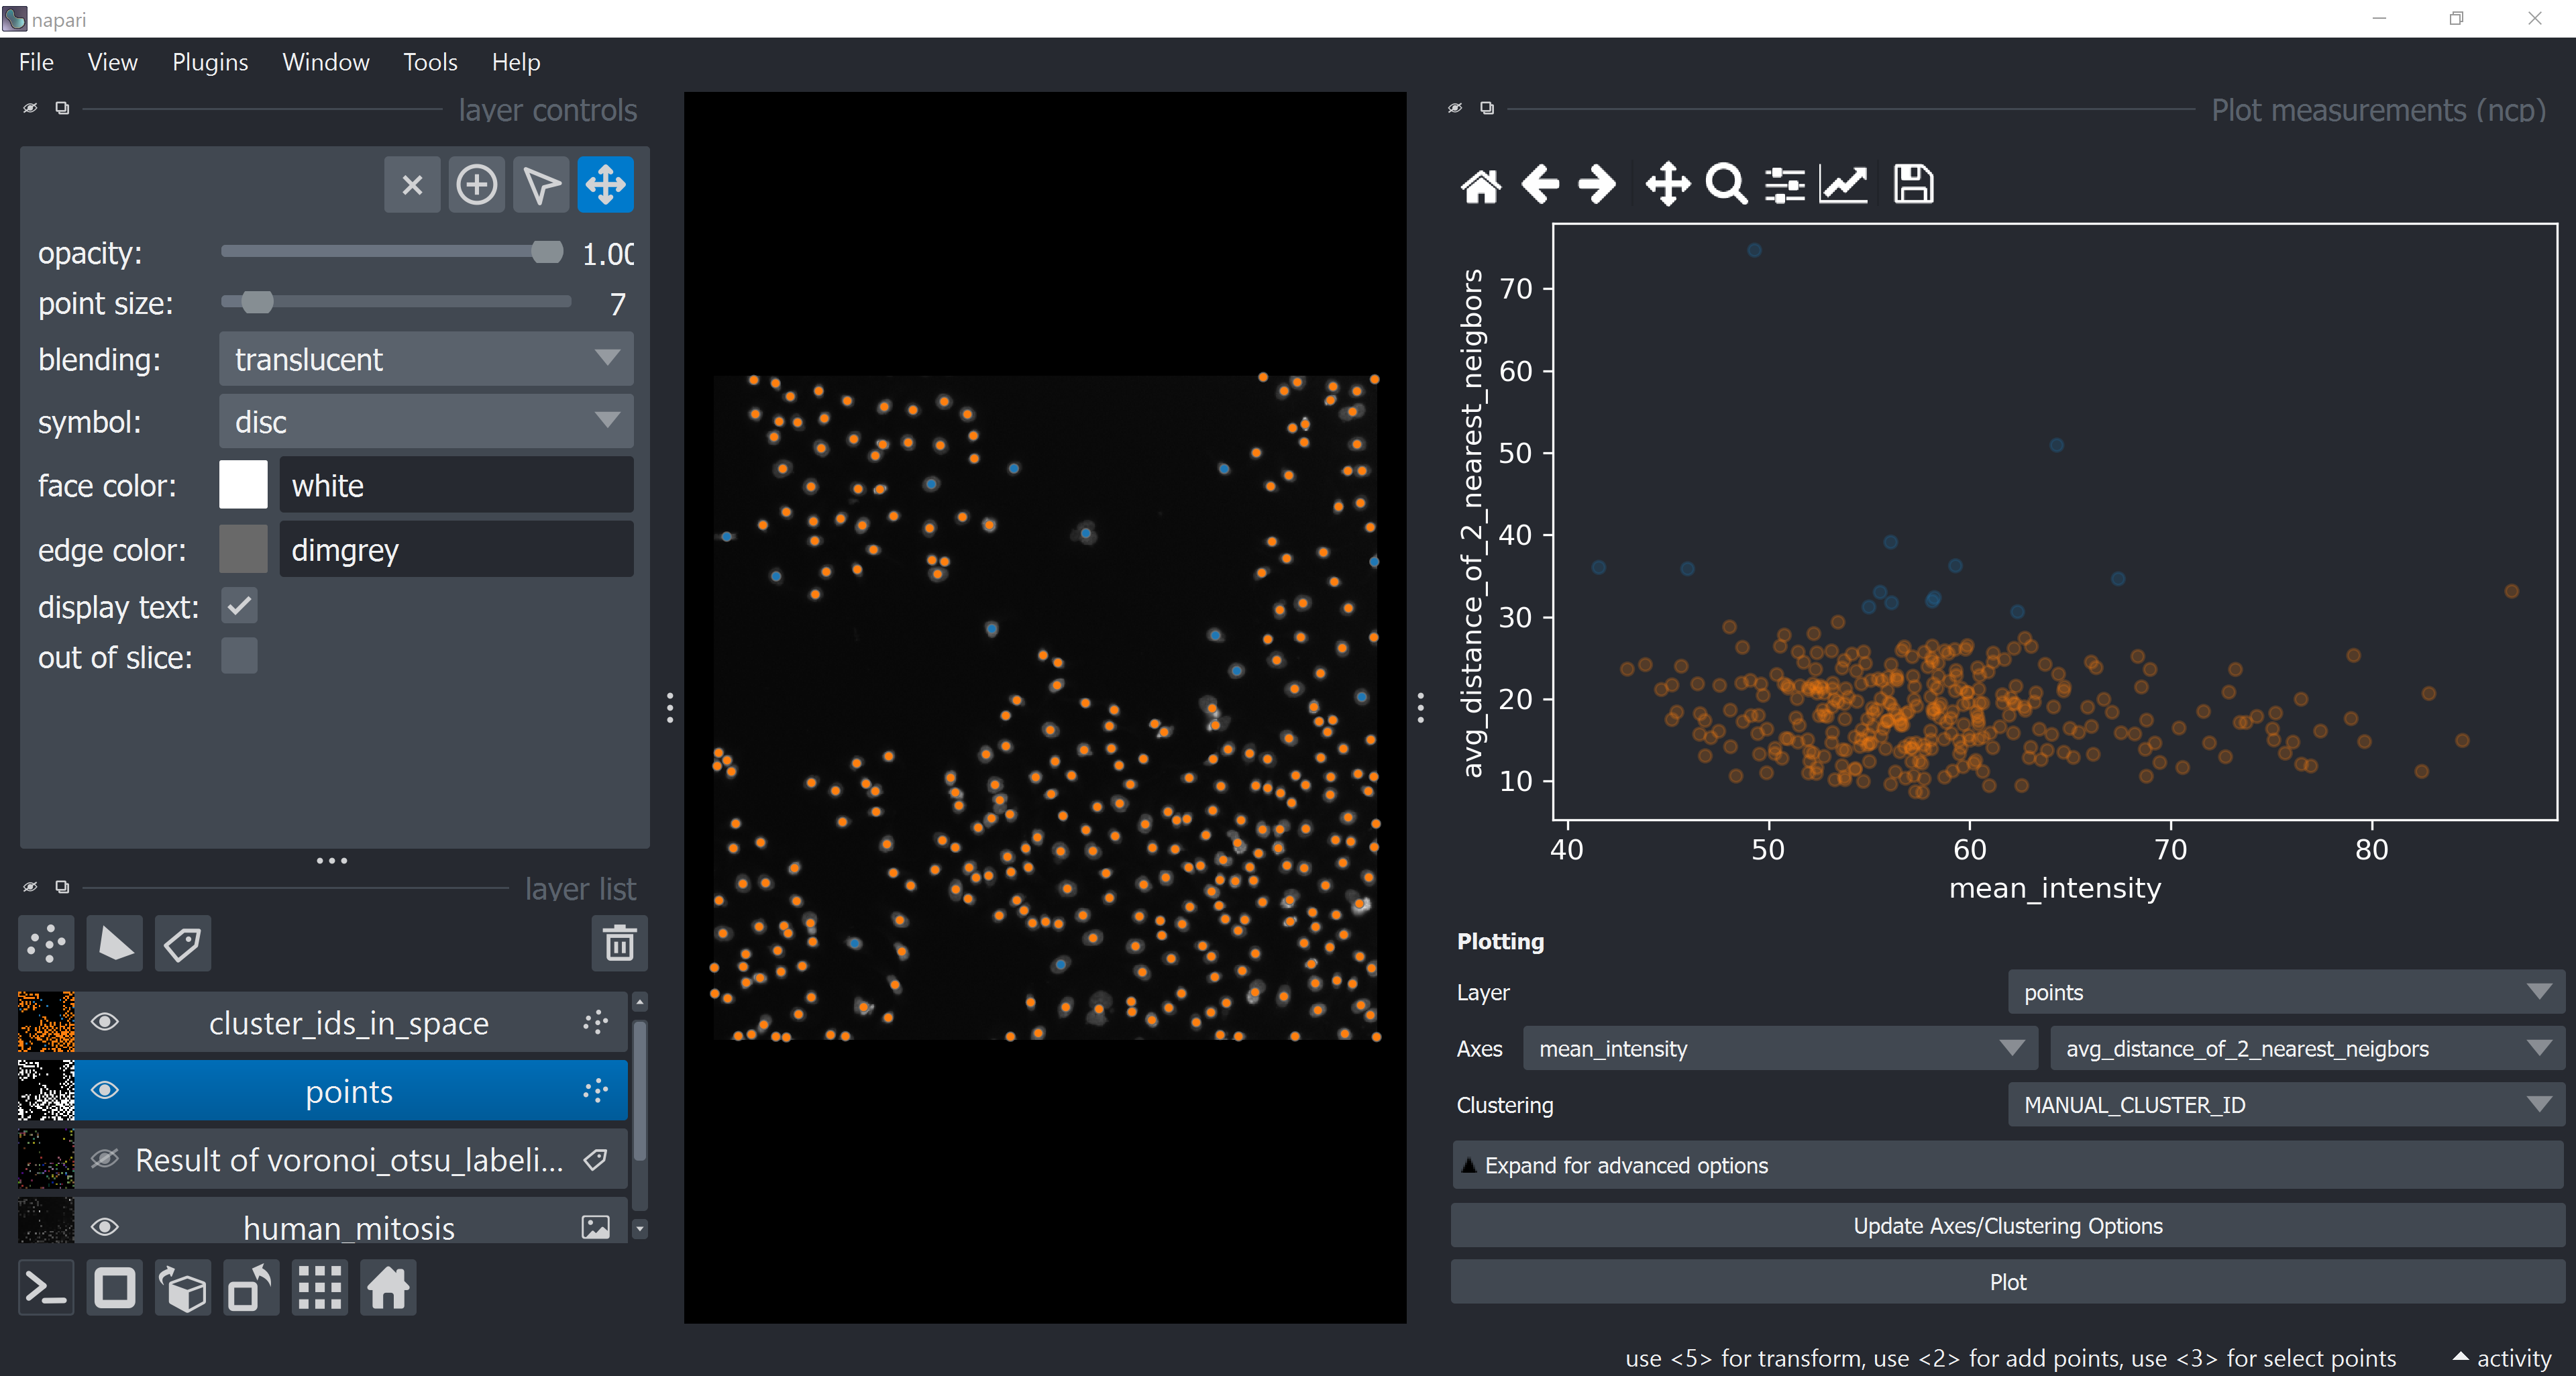Screen dimensions: 2576x1376
Task: Activate the add points tool
Action: tap(476, 185)
